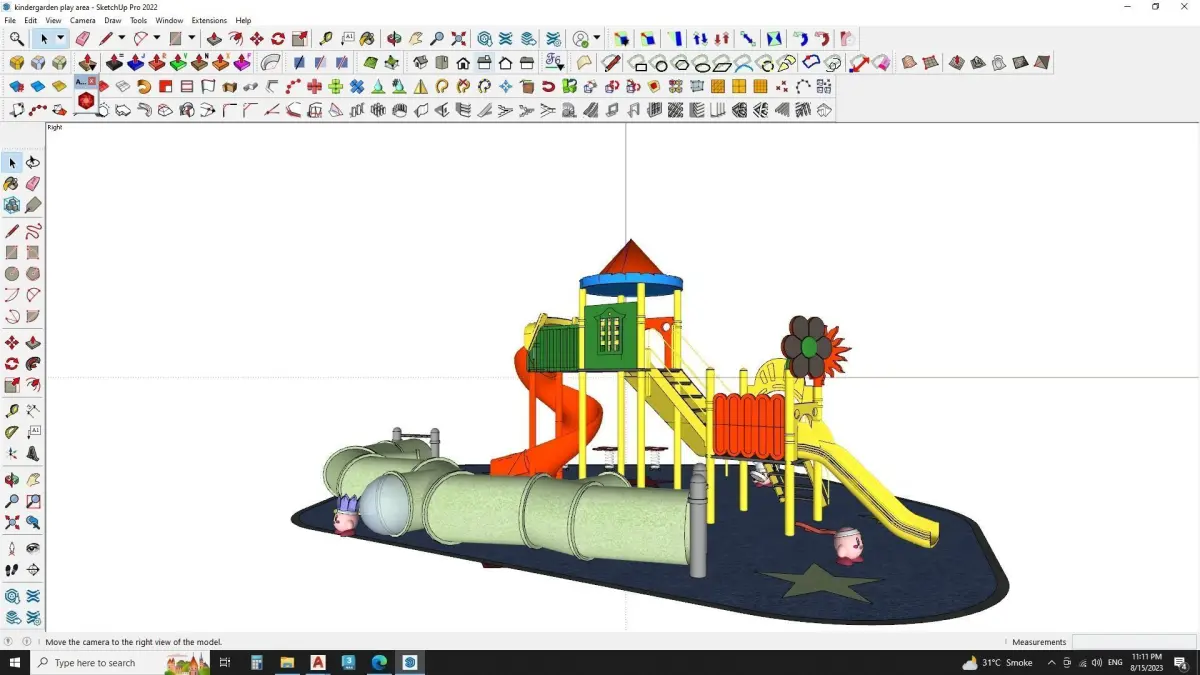
Task: Click the 31°C Smoke weather widget
Action: point(997,662)
